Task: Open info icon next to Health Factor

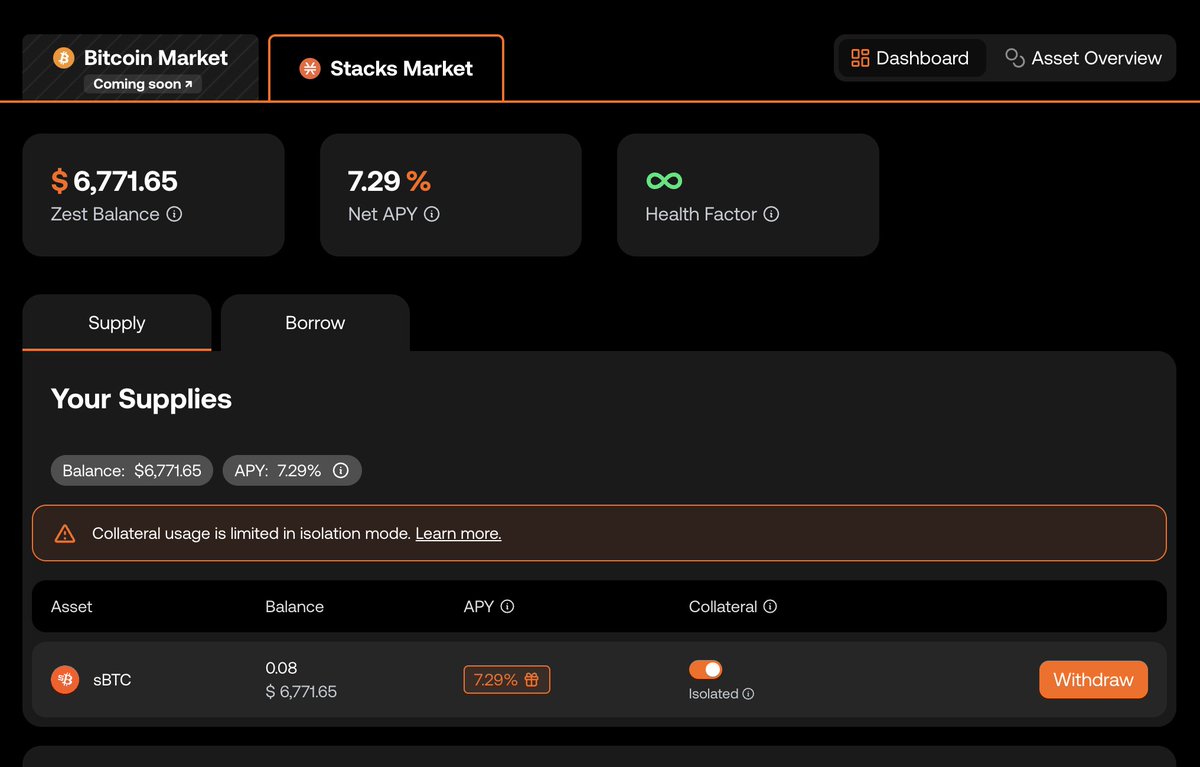Action: coord(771,214)
